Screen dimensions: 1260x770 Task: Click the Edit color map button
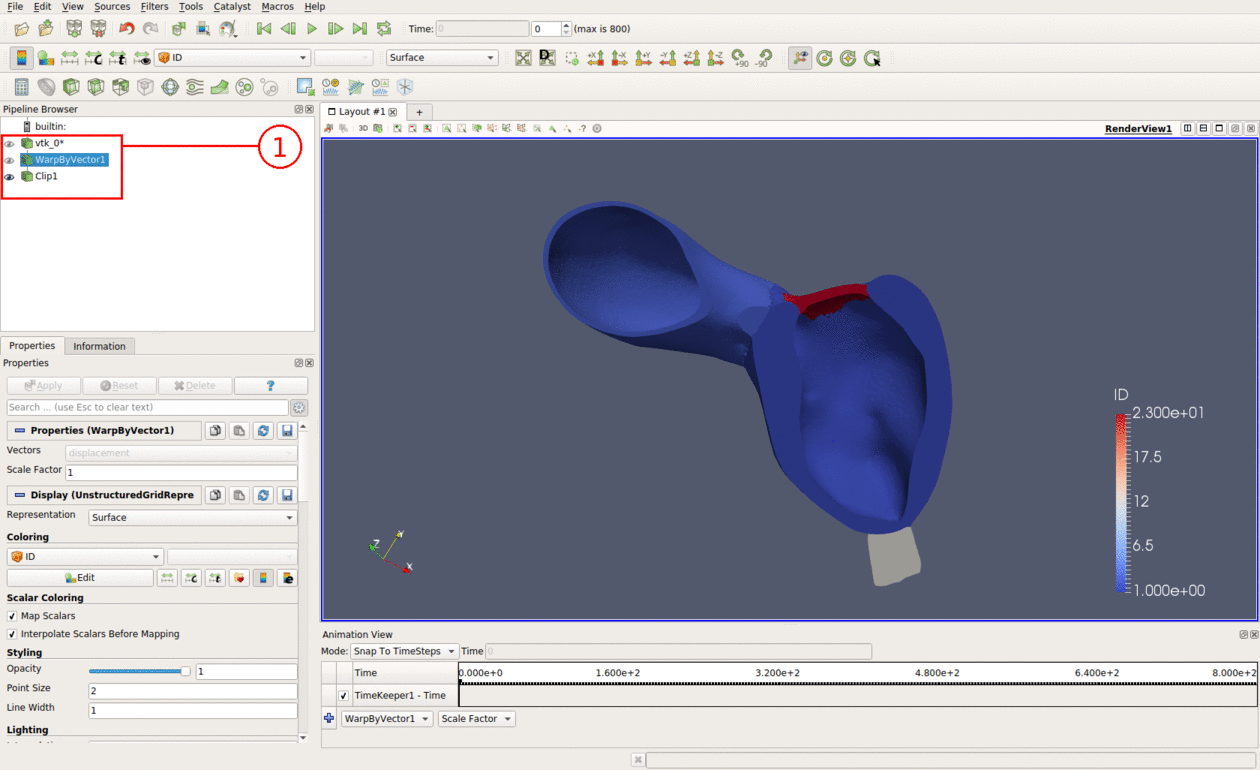[x=80, y=578]
